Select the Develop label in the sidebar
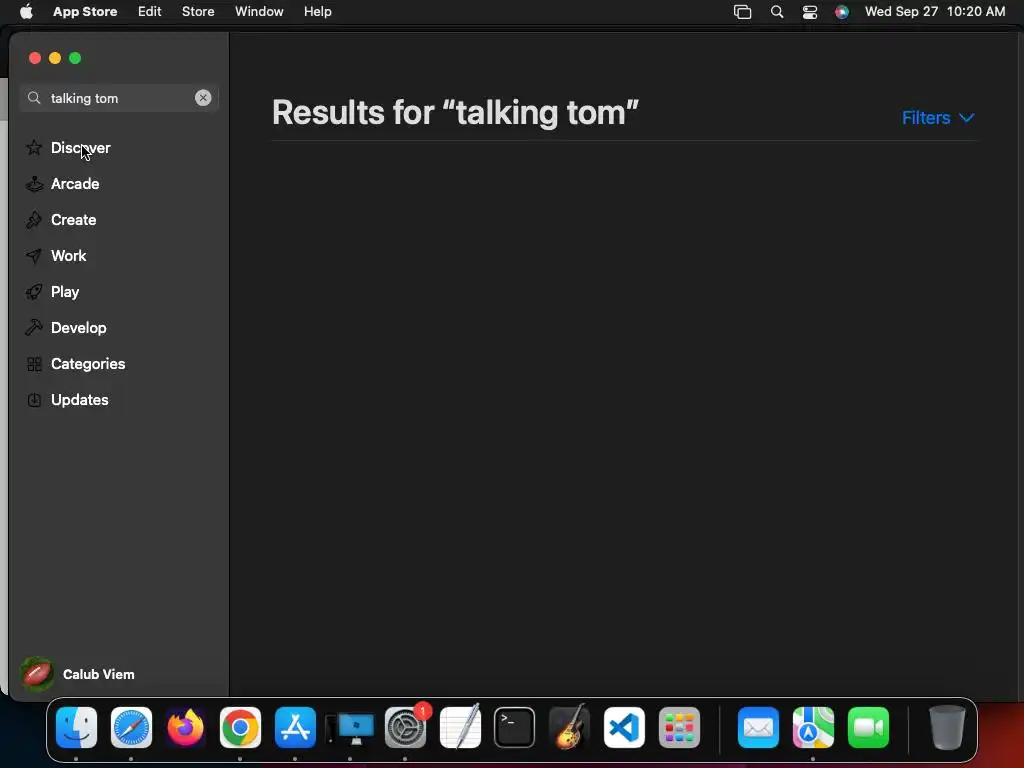 point(78,328)
